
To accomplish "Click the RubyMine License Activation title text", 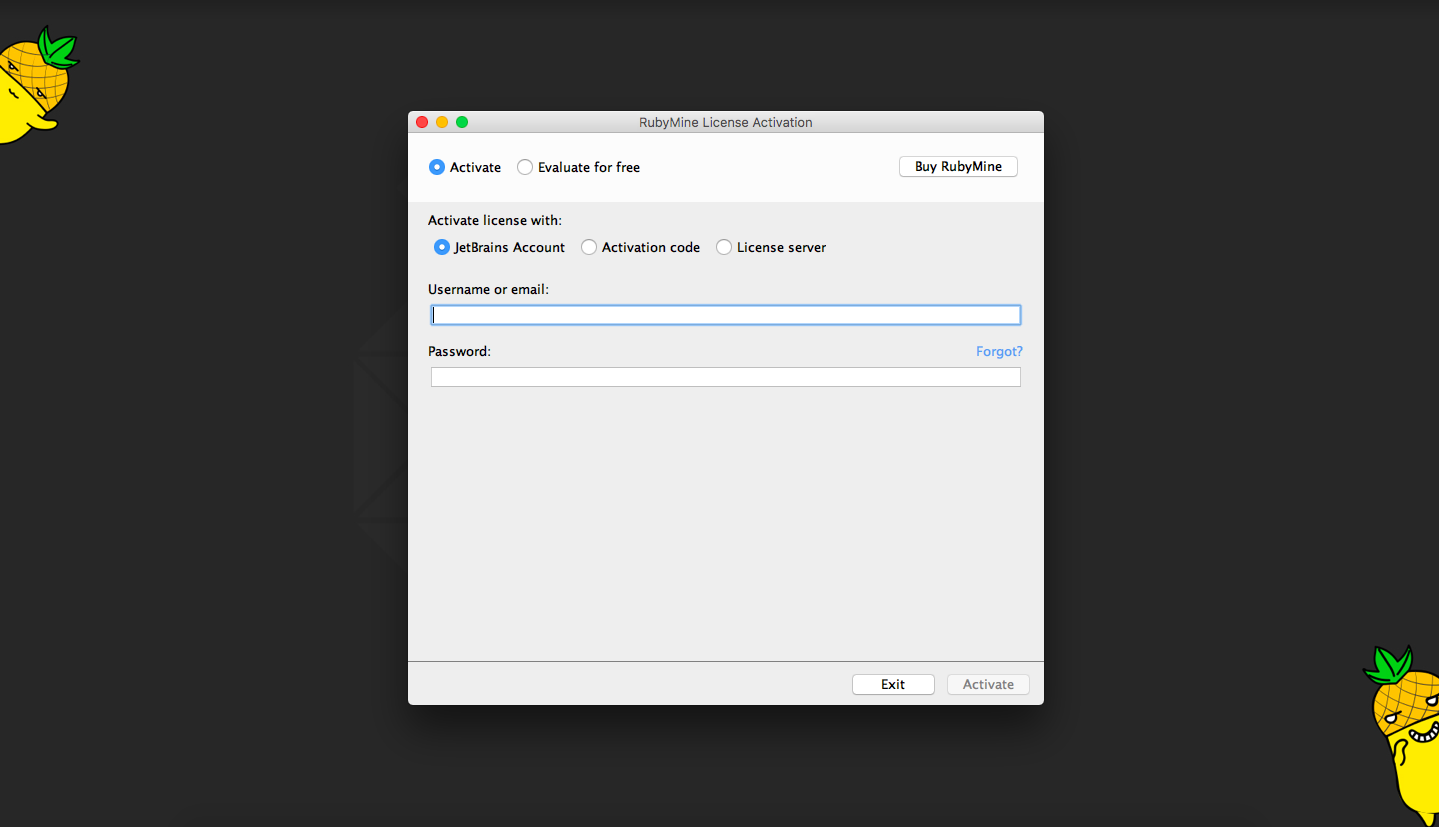I will pos(726,122).
